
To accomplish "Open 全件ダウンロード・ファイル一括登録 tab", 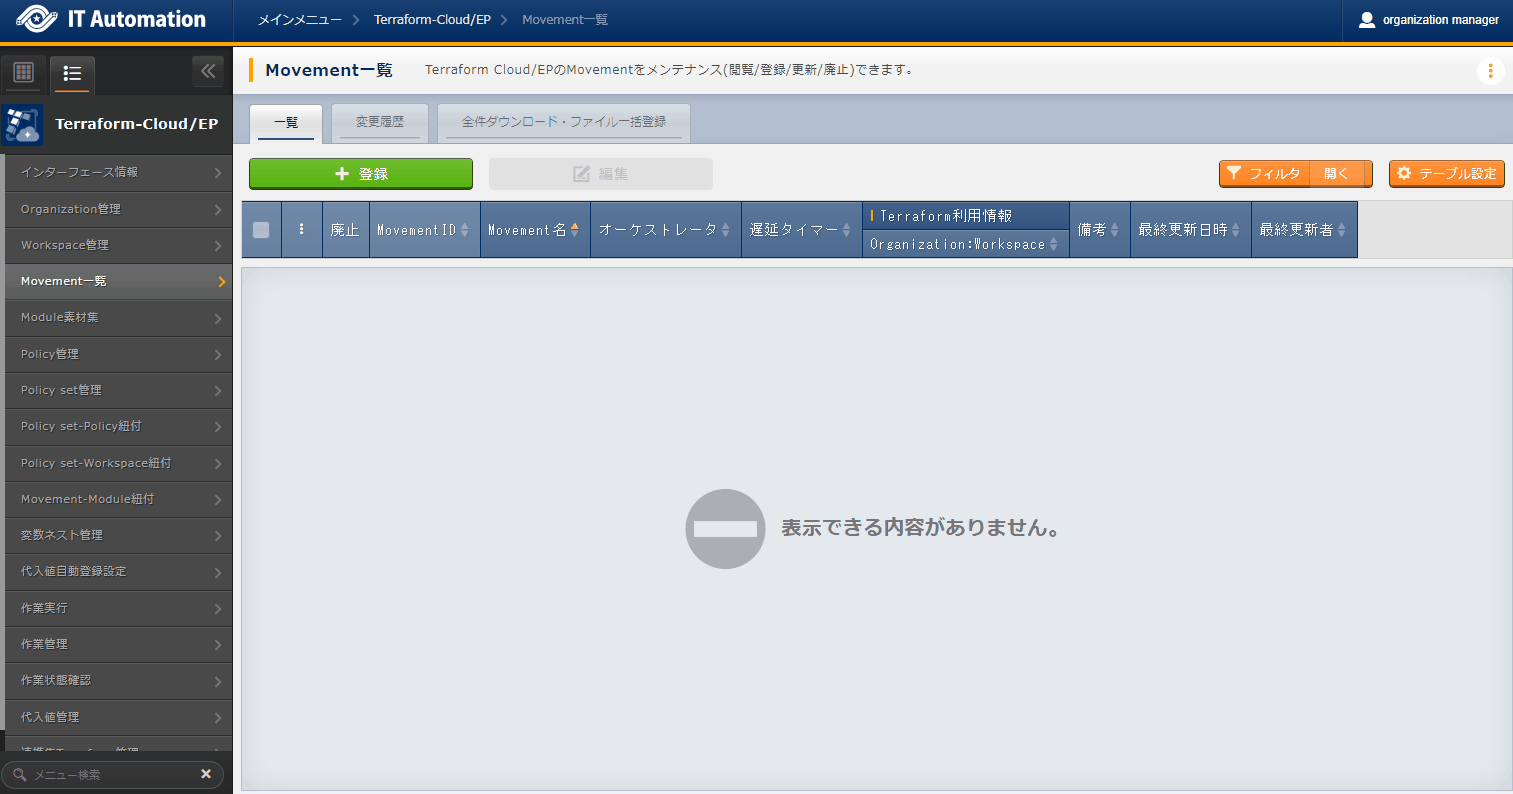I will tap(563, 122).
